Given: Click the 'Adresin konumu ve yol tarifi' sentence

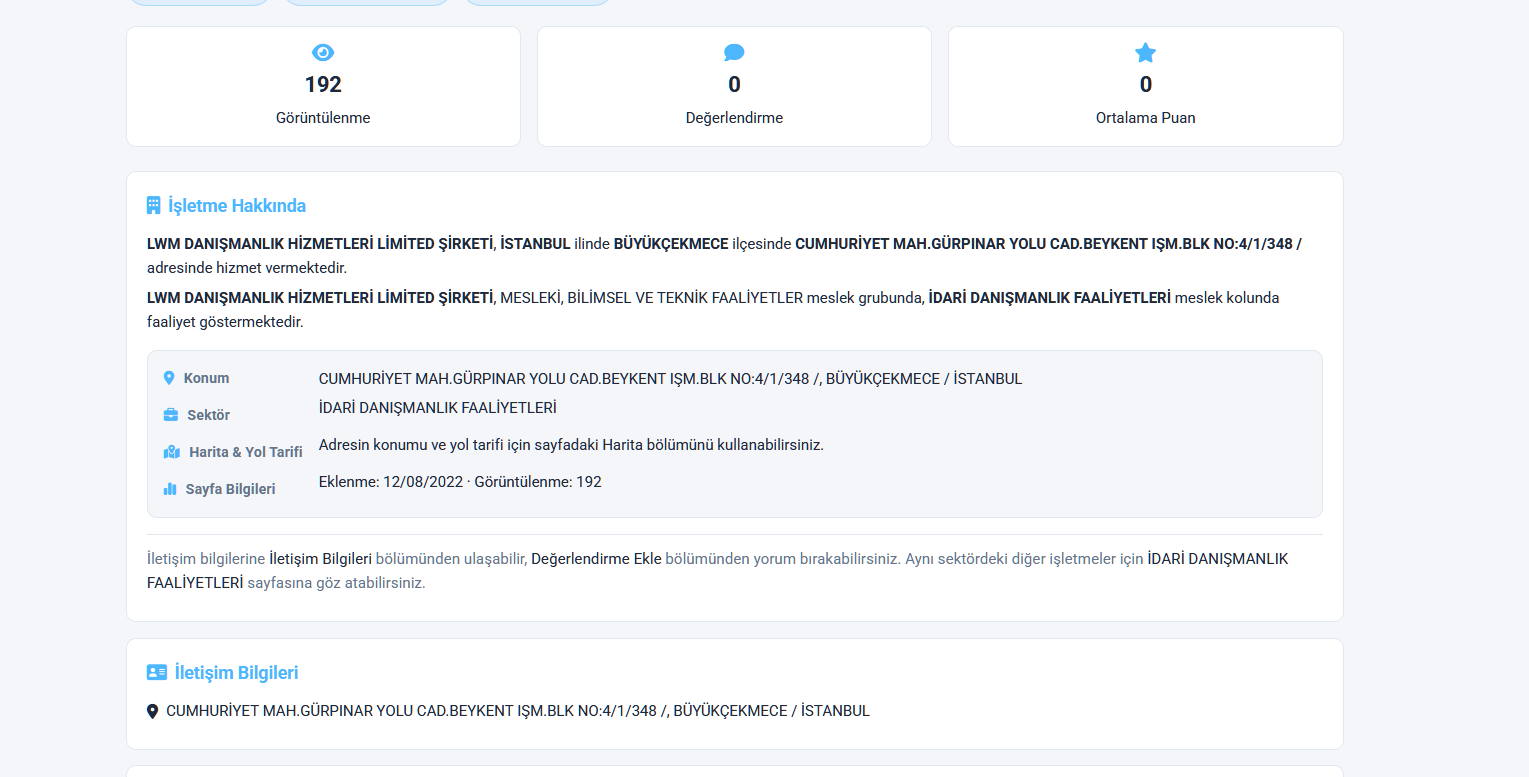Looking at the screenshot, I should pyautogui.click(x=571, y=445).
